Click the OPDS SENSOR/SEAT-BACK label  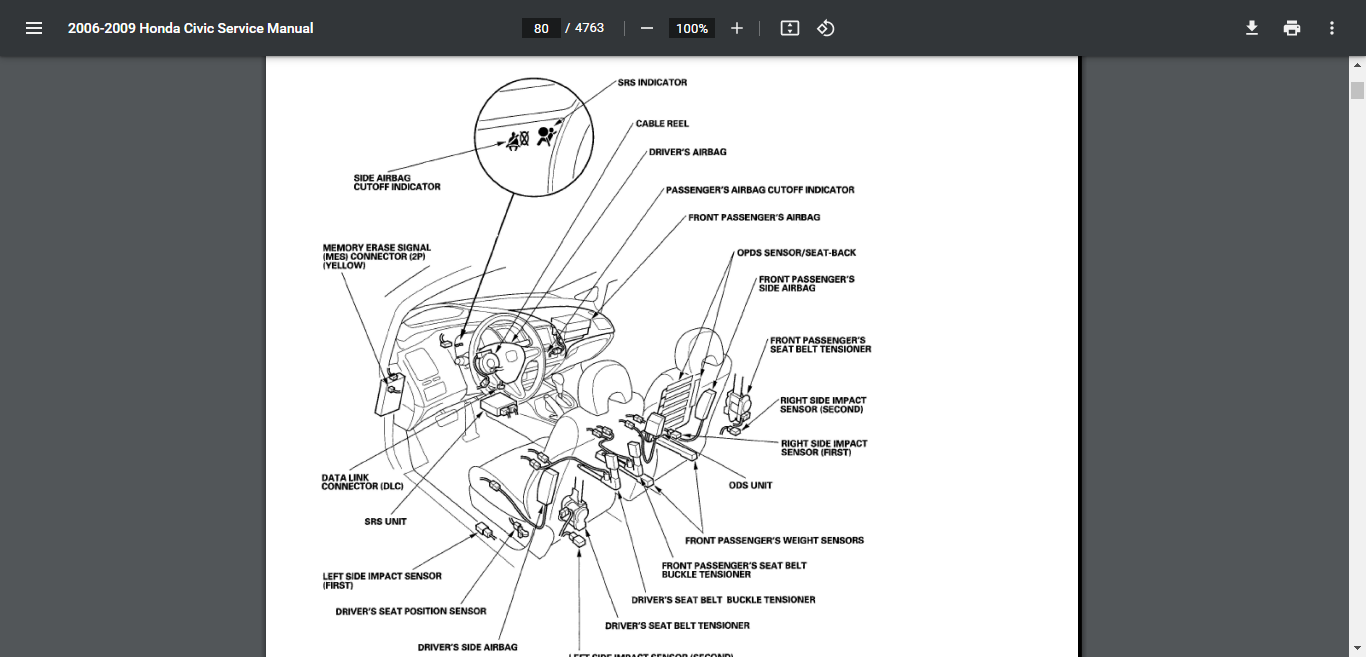(796, 253)
